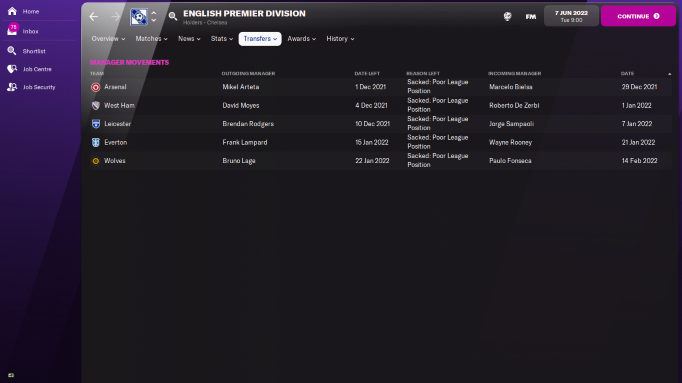Click the world globe icon

click(x=508, y=17)
